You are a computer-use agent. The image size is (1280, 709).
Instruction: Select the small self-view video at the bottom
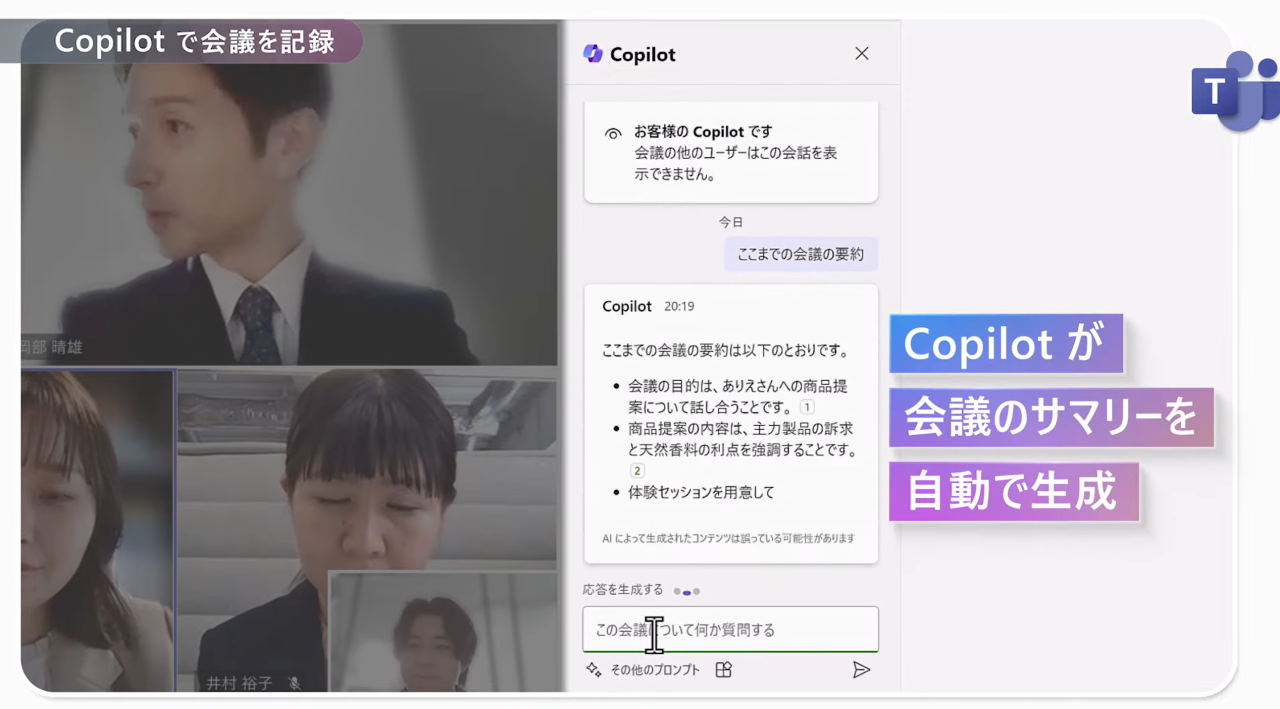[x=443, y=631]
